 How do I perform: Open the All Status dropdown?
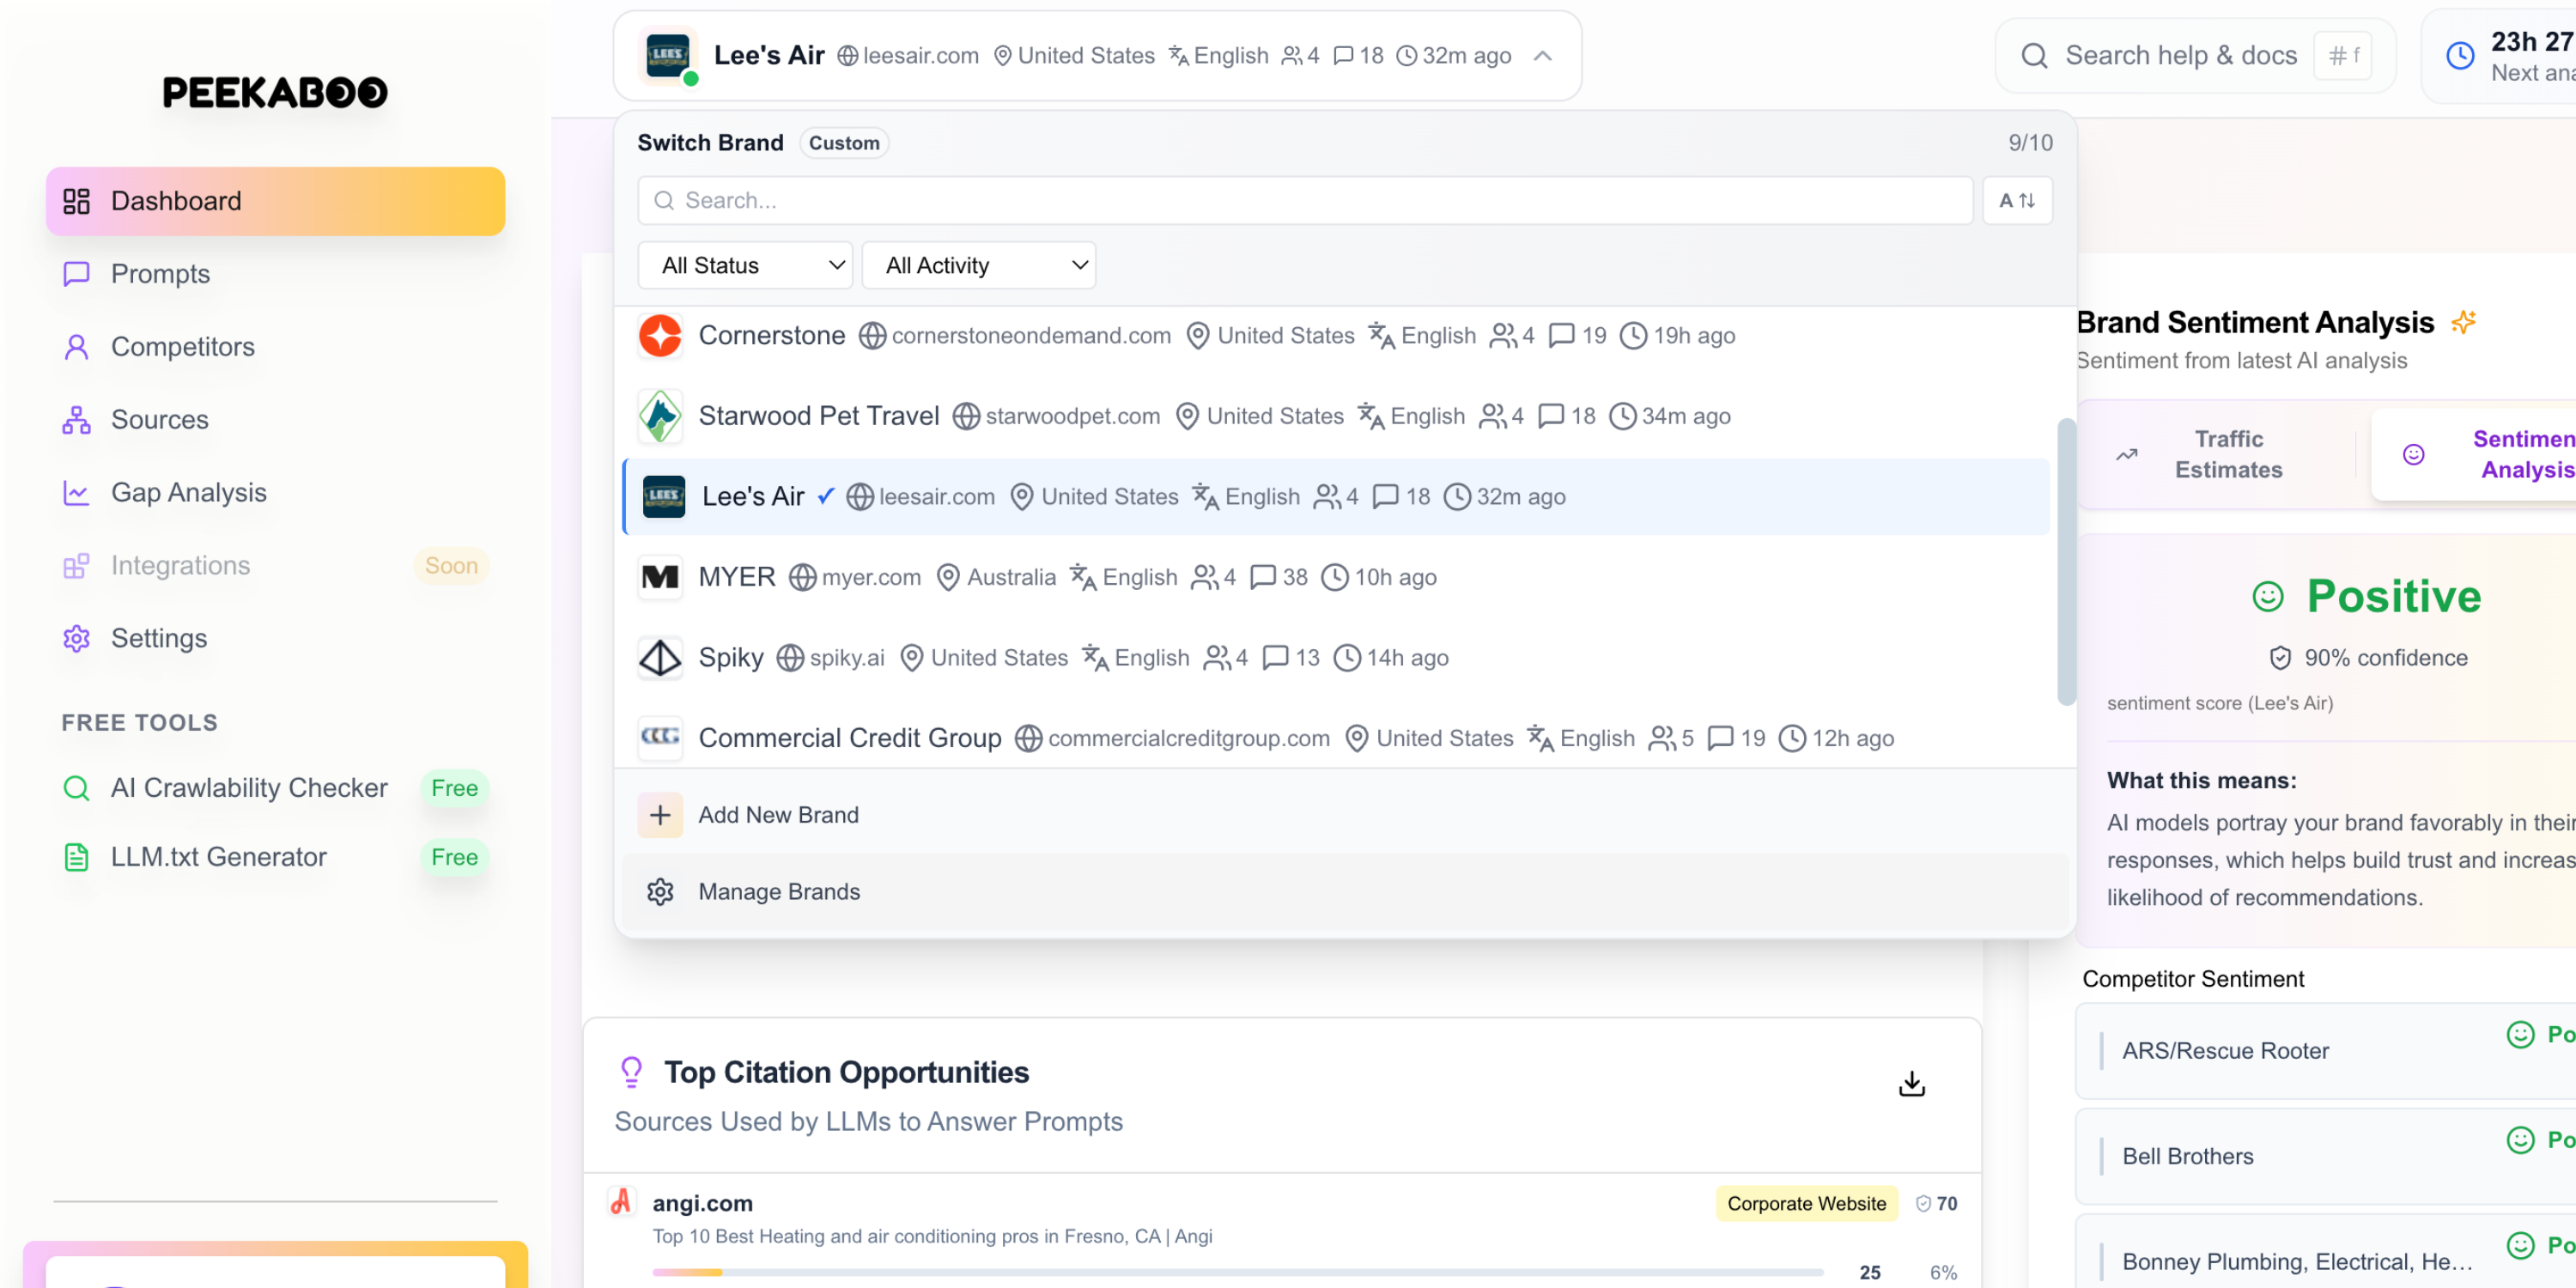click(745, 265)
